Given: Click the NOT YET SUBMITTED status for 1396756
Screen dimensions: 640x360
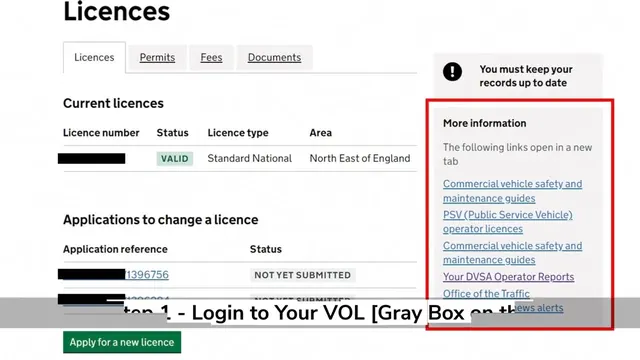Looking at the screenshot, I should 302,275.
